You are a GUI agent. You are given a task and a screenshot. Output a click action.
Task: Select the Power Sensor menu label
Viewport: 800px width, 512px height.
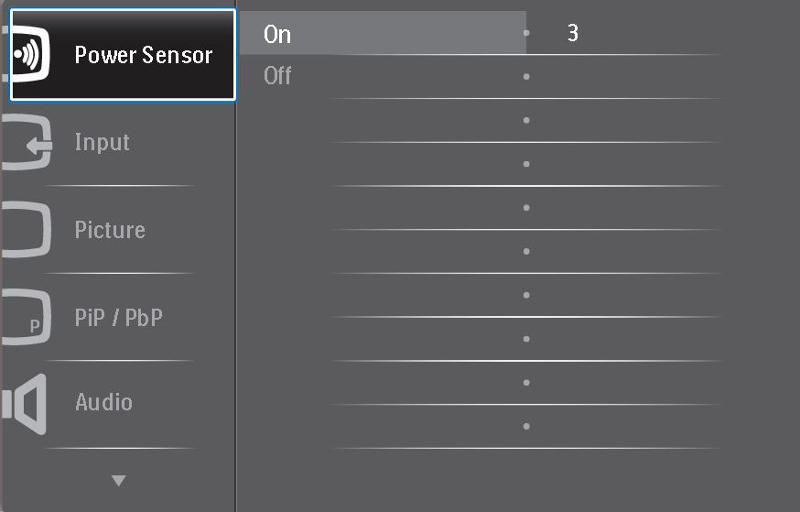tap(143, 55)
